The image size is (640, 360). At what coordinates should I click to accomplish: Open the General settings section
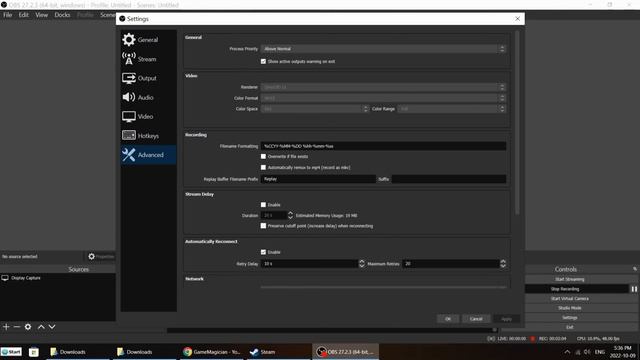tap(149, 40)
